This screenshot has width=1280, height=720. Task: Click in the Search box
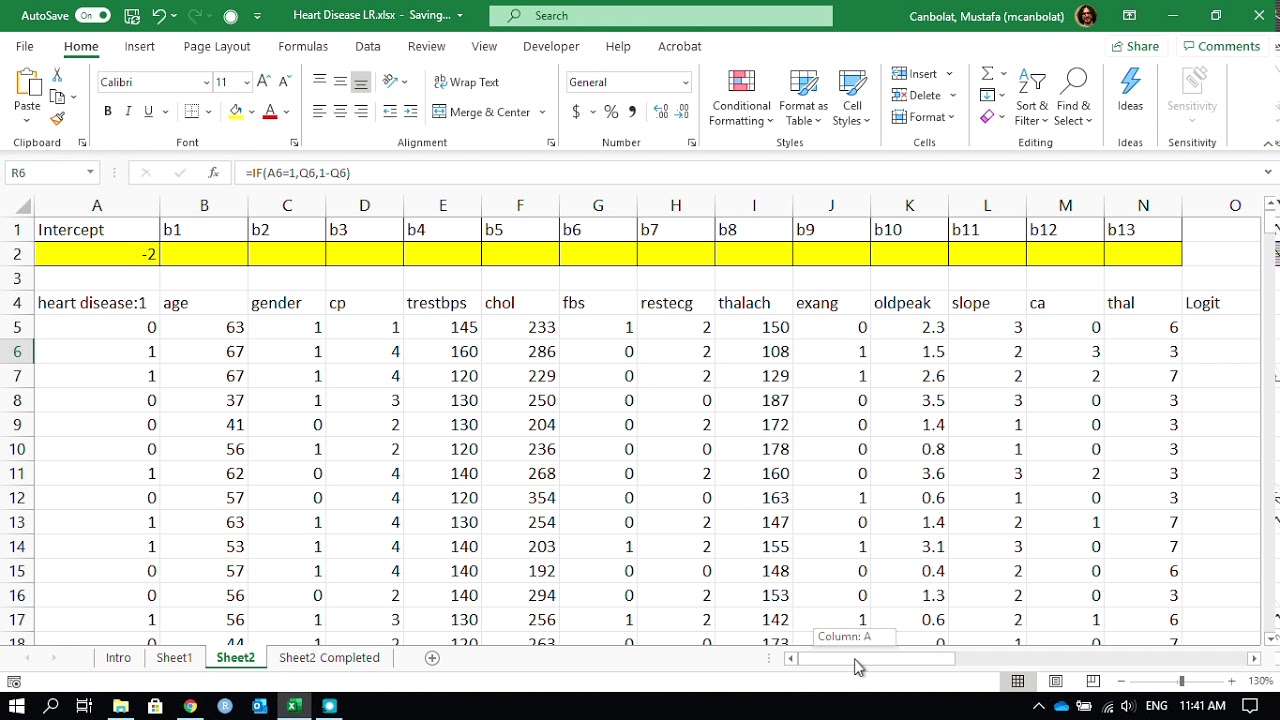click(661, 16)
